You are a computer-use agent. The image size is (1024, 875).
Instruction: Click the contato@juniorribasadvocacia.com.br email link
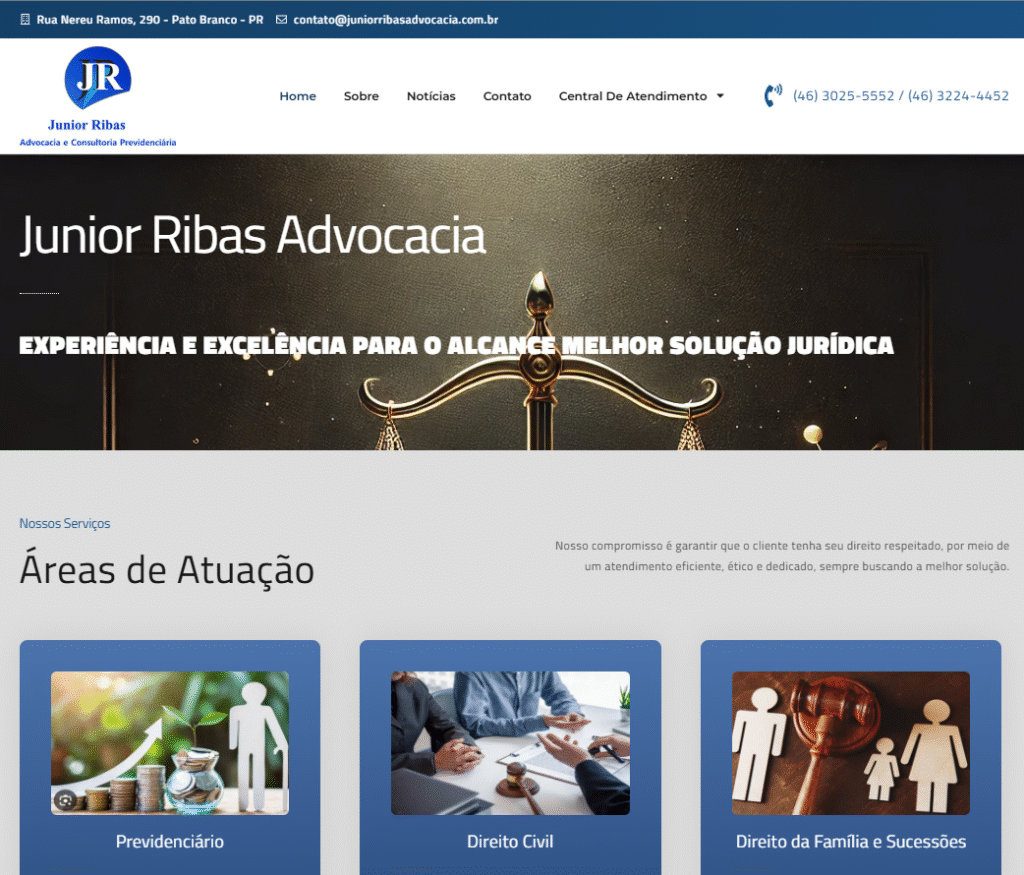click(395, 20)
